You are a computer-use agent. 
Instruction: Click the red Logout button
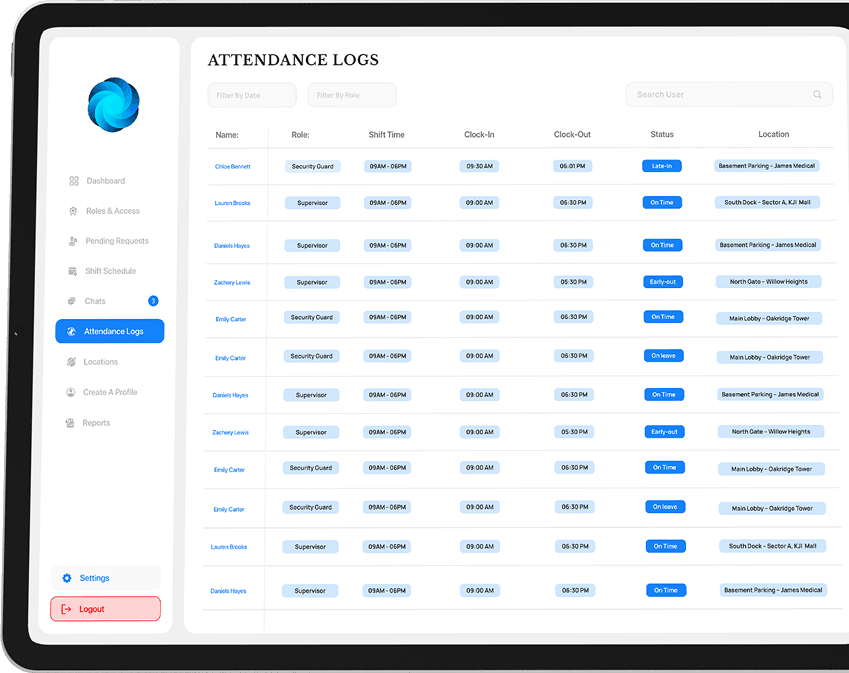(x=106, y=609)
